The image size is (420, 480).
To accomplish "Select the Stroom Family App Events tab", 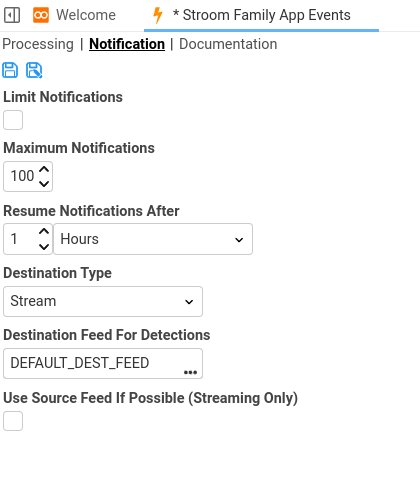I will [x=262, y=15].
